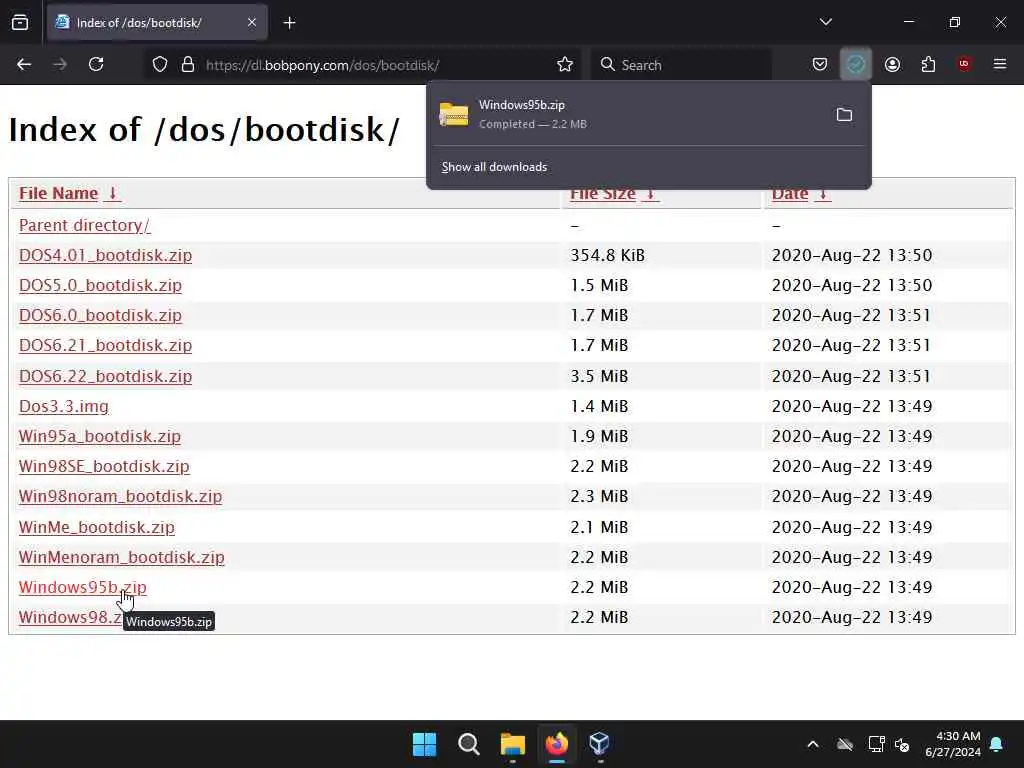Expand the list all tabs chevron

825,22
